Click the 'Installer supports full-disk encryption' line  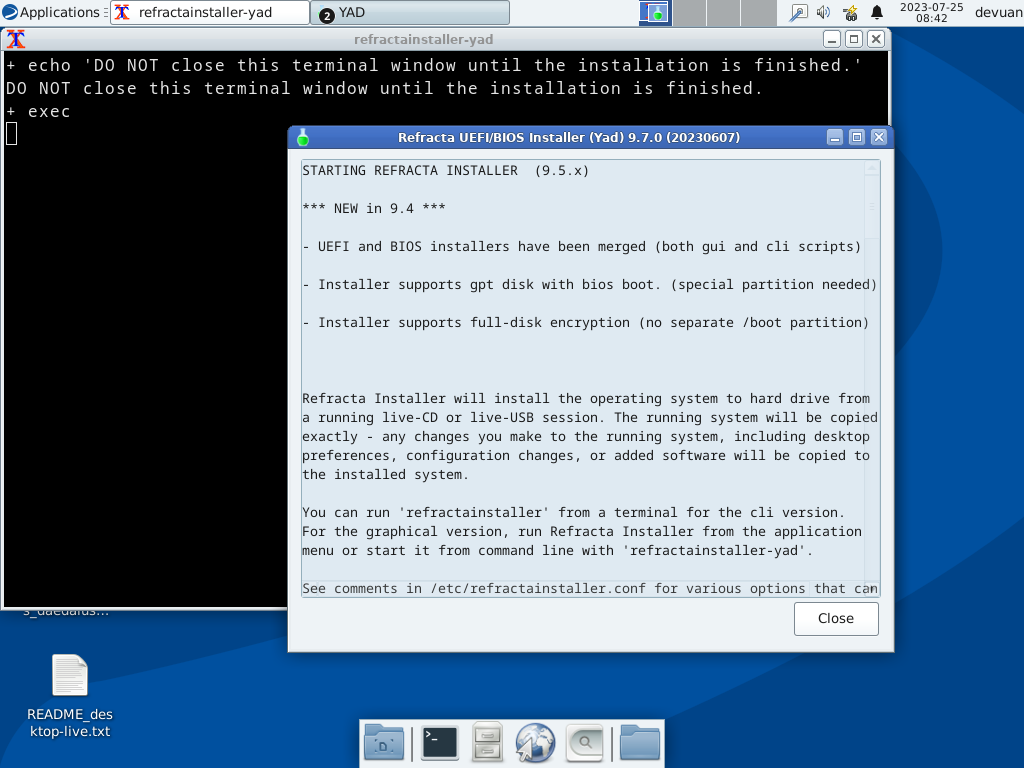586,322
